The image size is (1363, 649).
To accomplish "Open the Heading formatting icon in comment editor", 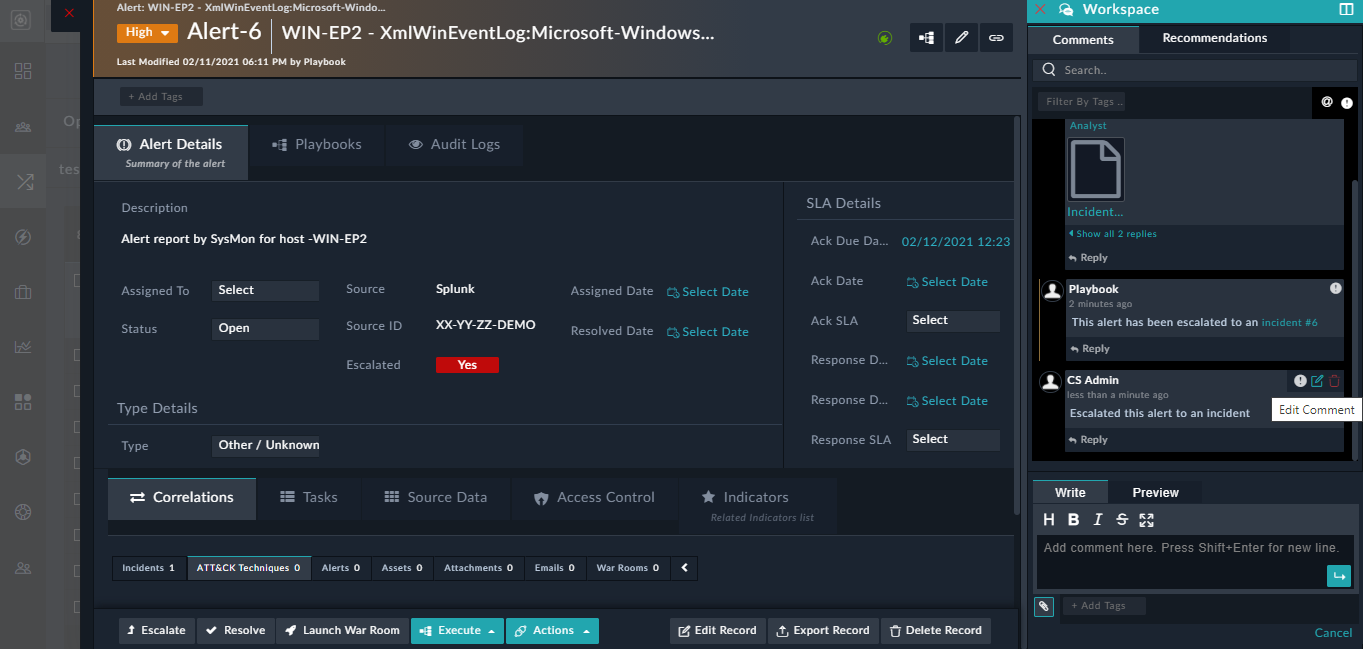I will 1048,519.
